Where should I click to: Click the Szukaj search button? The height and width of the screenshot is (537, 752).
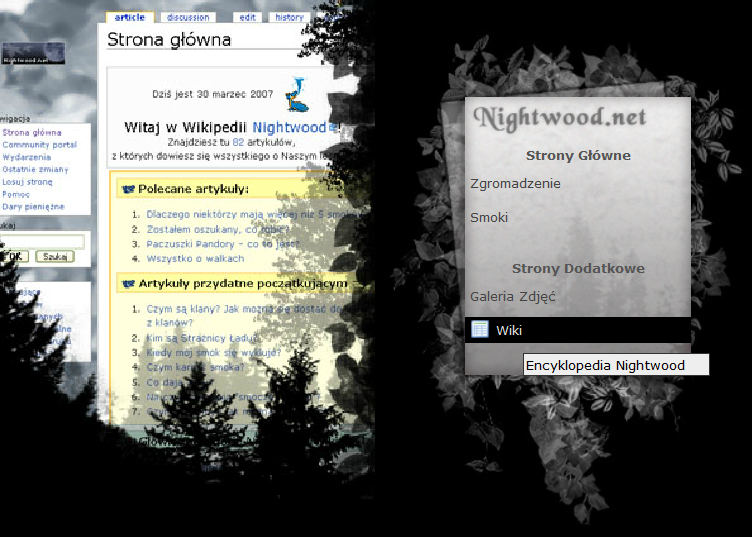tap(55, 257)
